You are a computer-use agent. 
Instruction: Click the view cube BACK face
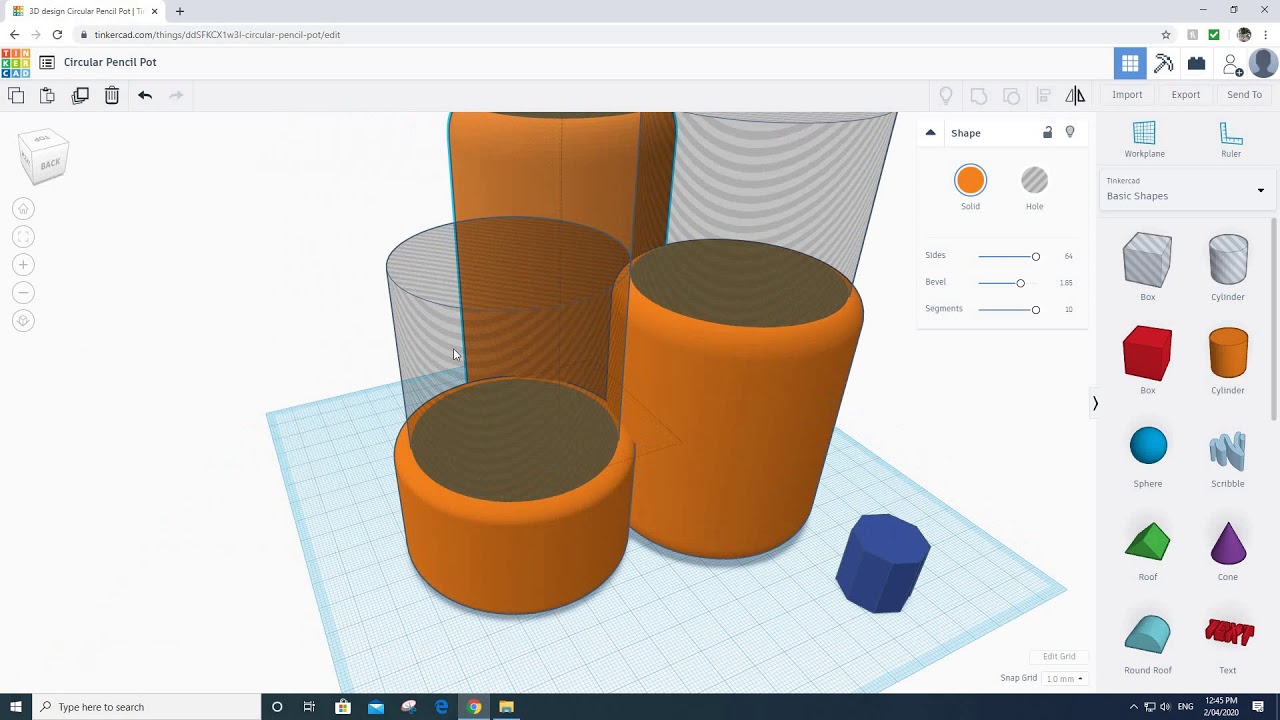coord(49,163)
